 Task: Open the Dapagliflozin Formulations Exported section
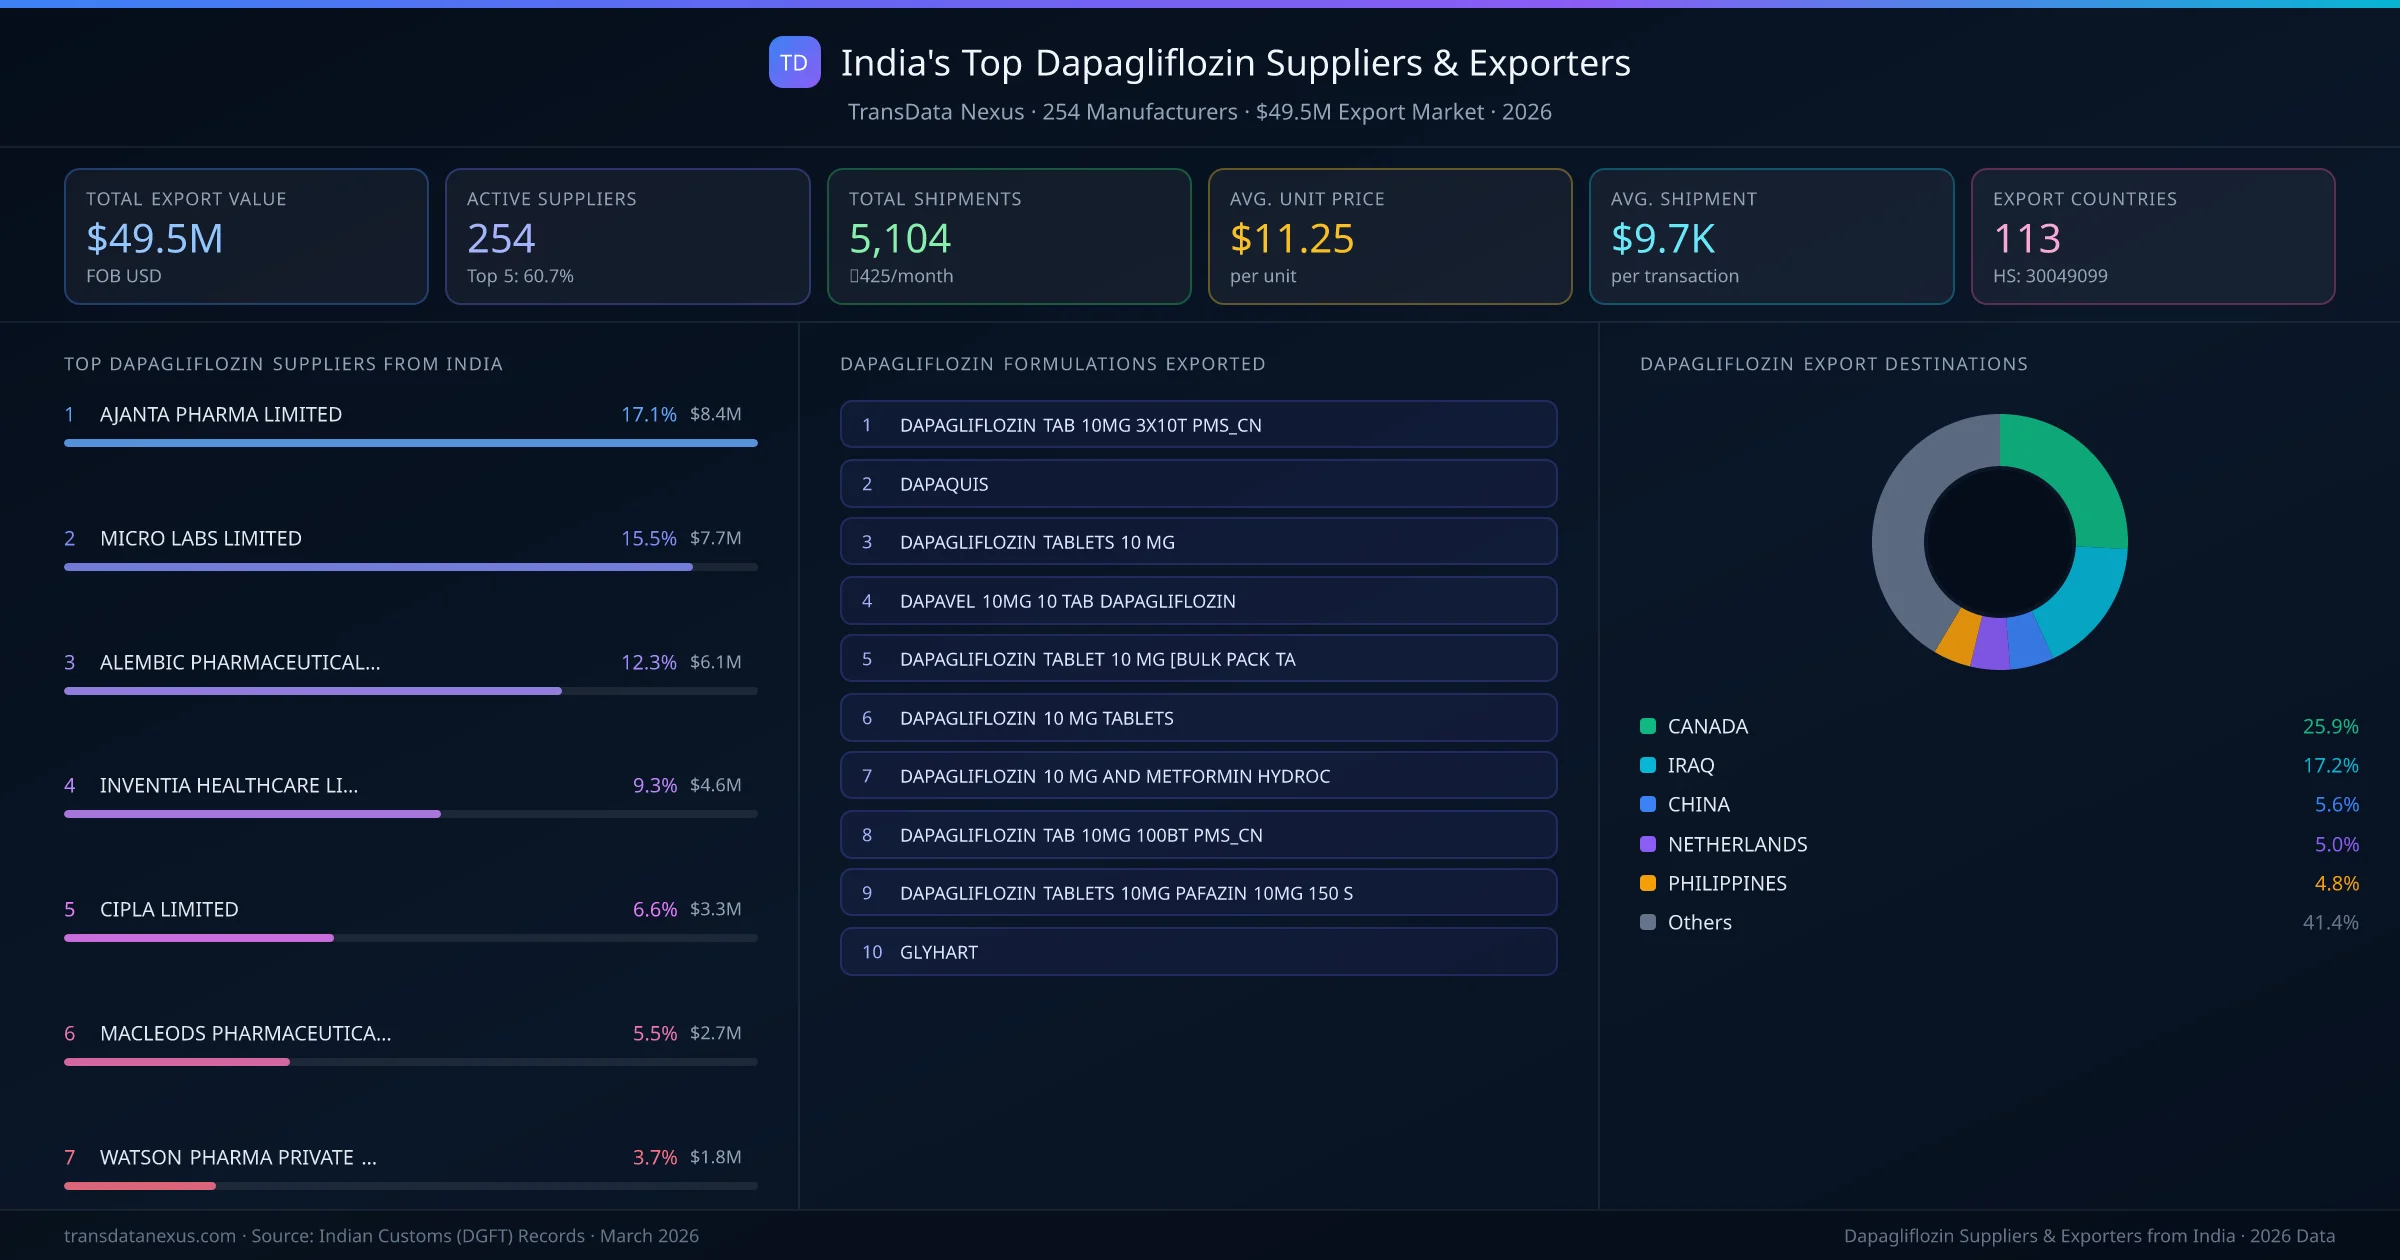point(1052,364)
